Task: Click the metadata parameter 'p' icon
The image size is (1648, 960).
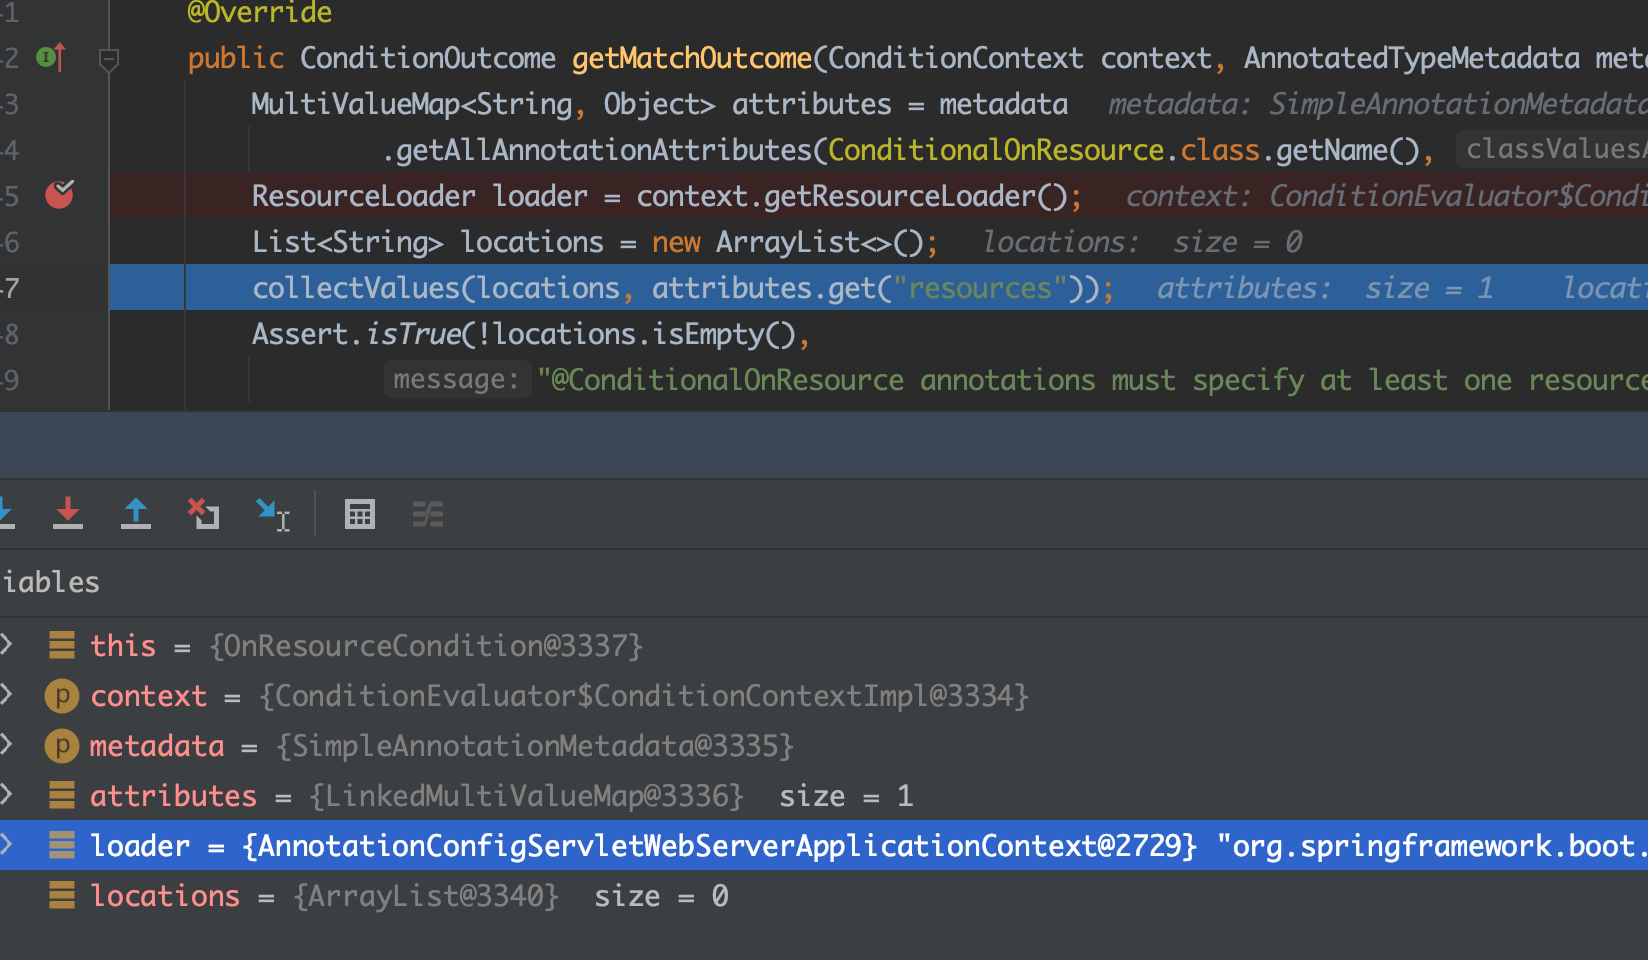Action: click(x=62, y=745)
